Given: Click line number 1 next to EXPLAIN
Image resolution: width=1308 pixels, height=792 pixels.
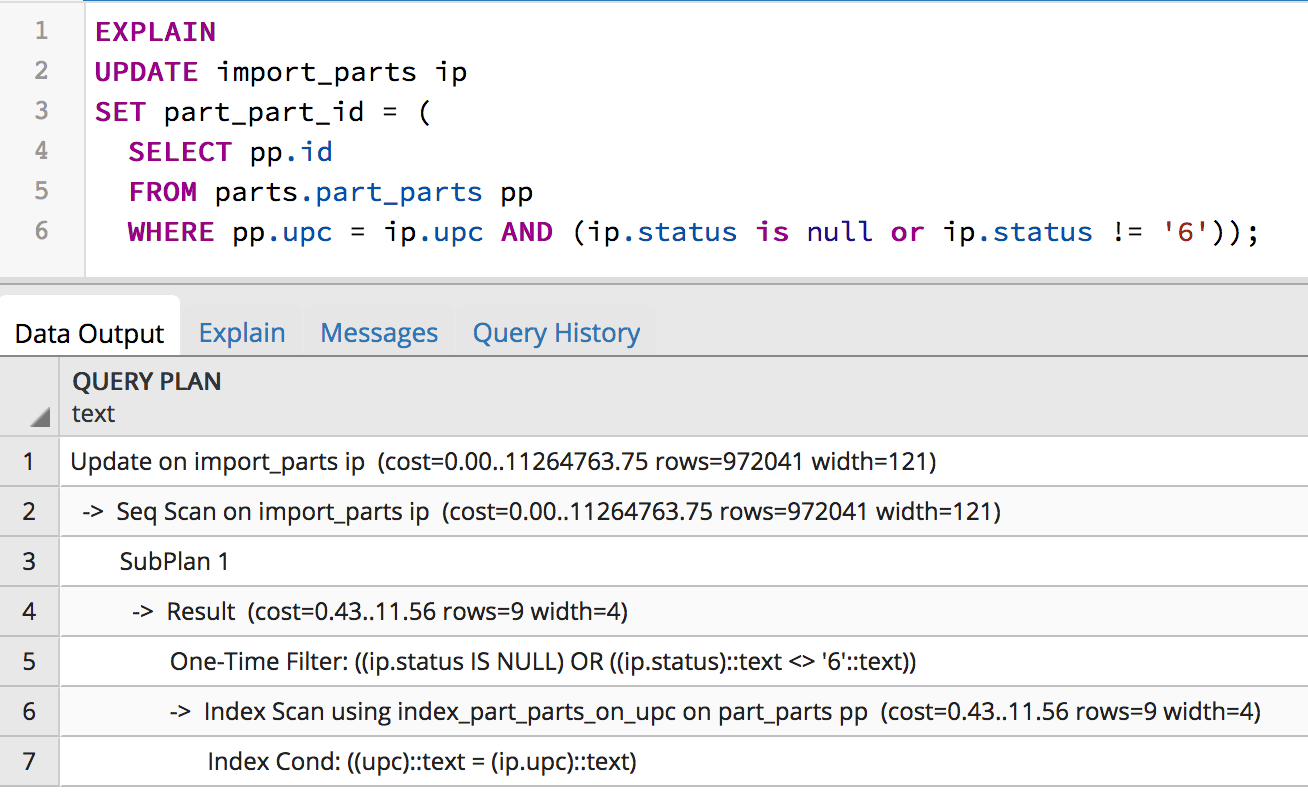Looking at the screenshot, I should pyautogui.click(x=40, y=31).
